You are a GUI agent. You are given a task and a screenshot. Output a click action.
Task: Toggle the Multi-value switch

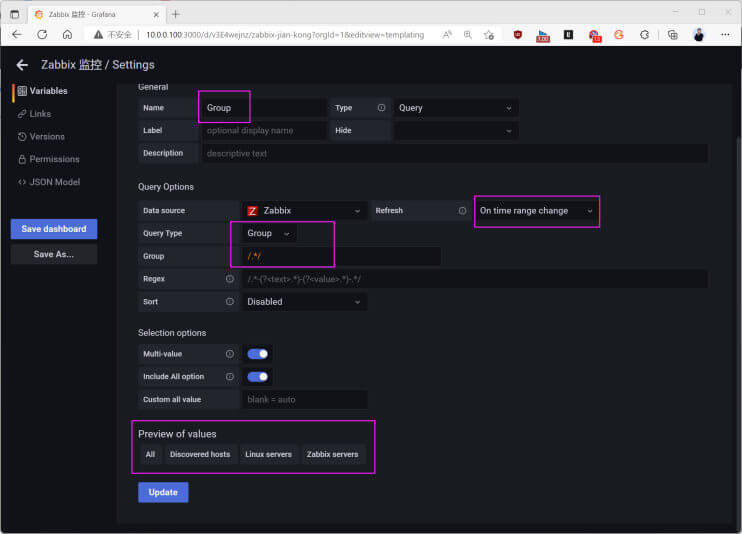(257, 354)
